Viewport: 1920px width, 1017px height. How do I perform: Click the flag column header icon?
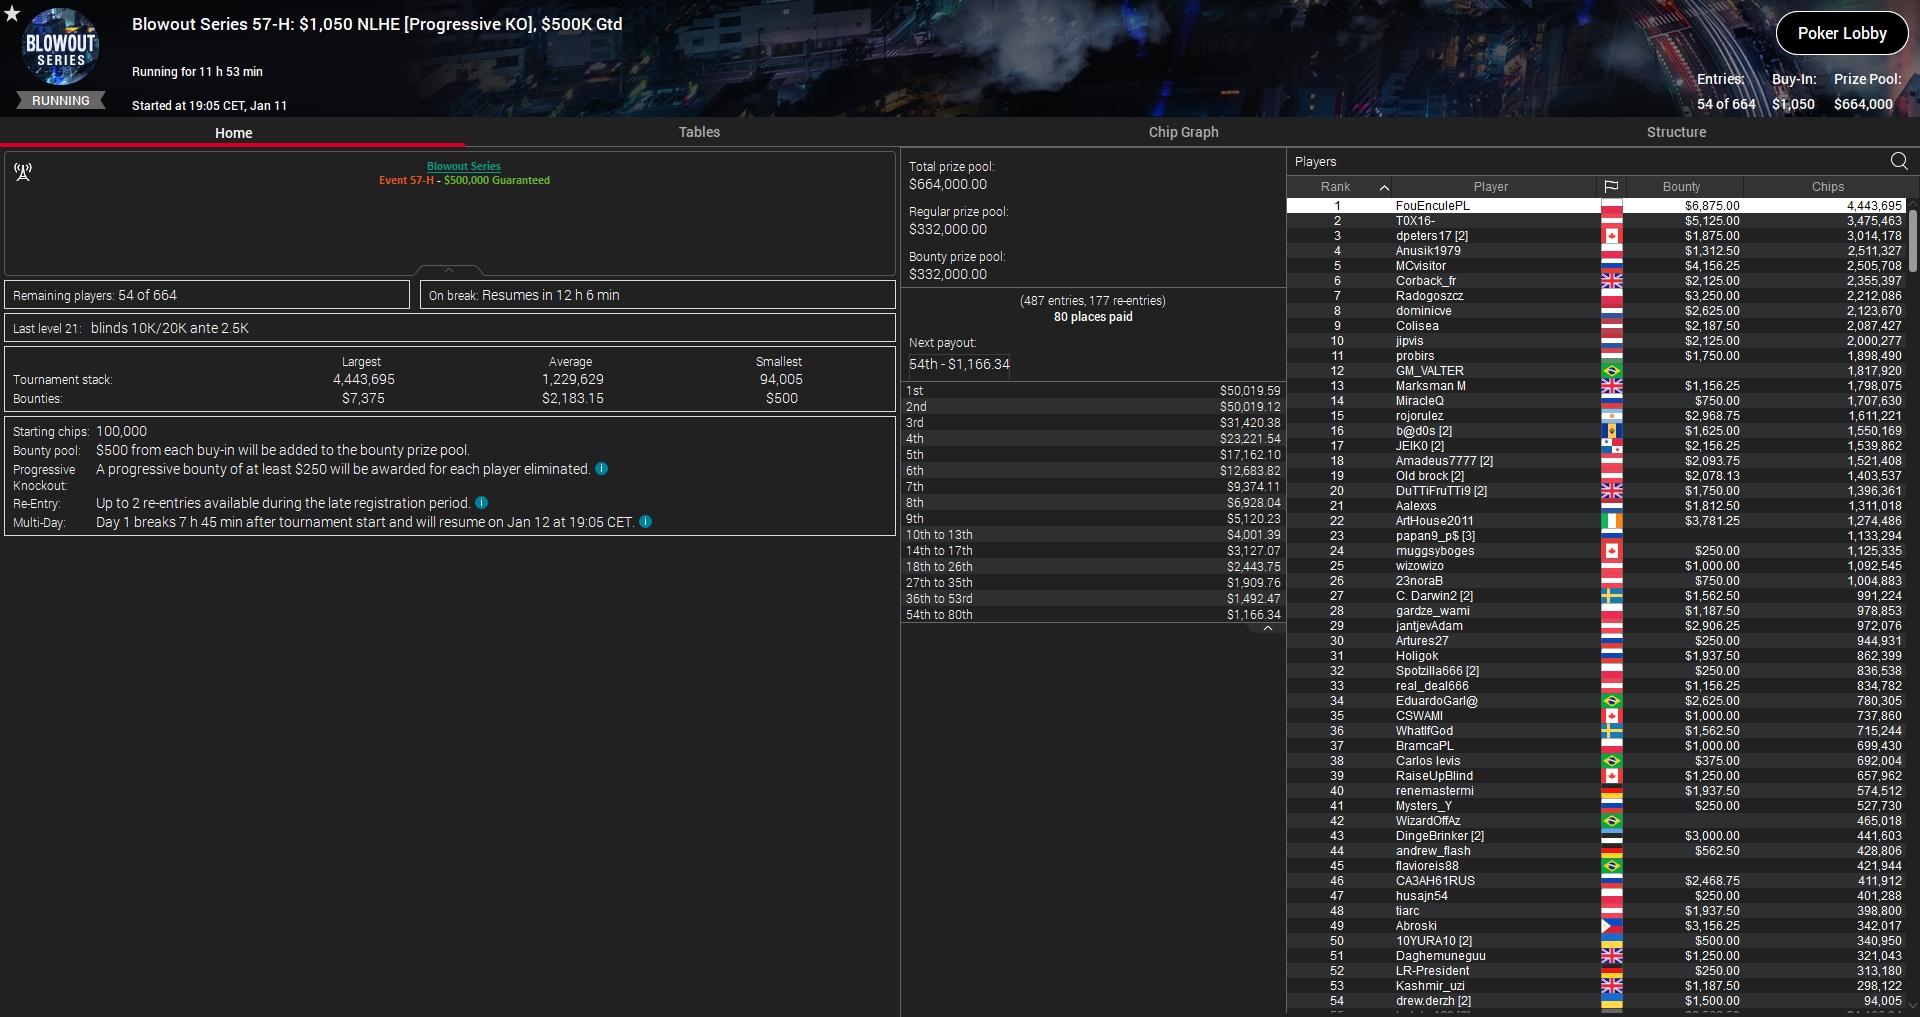(x=1611, y=187)
